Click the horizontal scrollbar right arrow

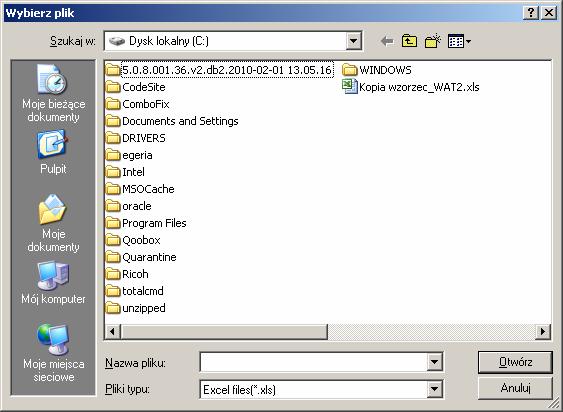point(543,332)
